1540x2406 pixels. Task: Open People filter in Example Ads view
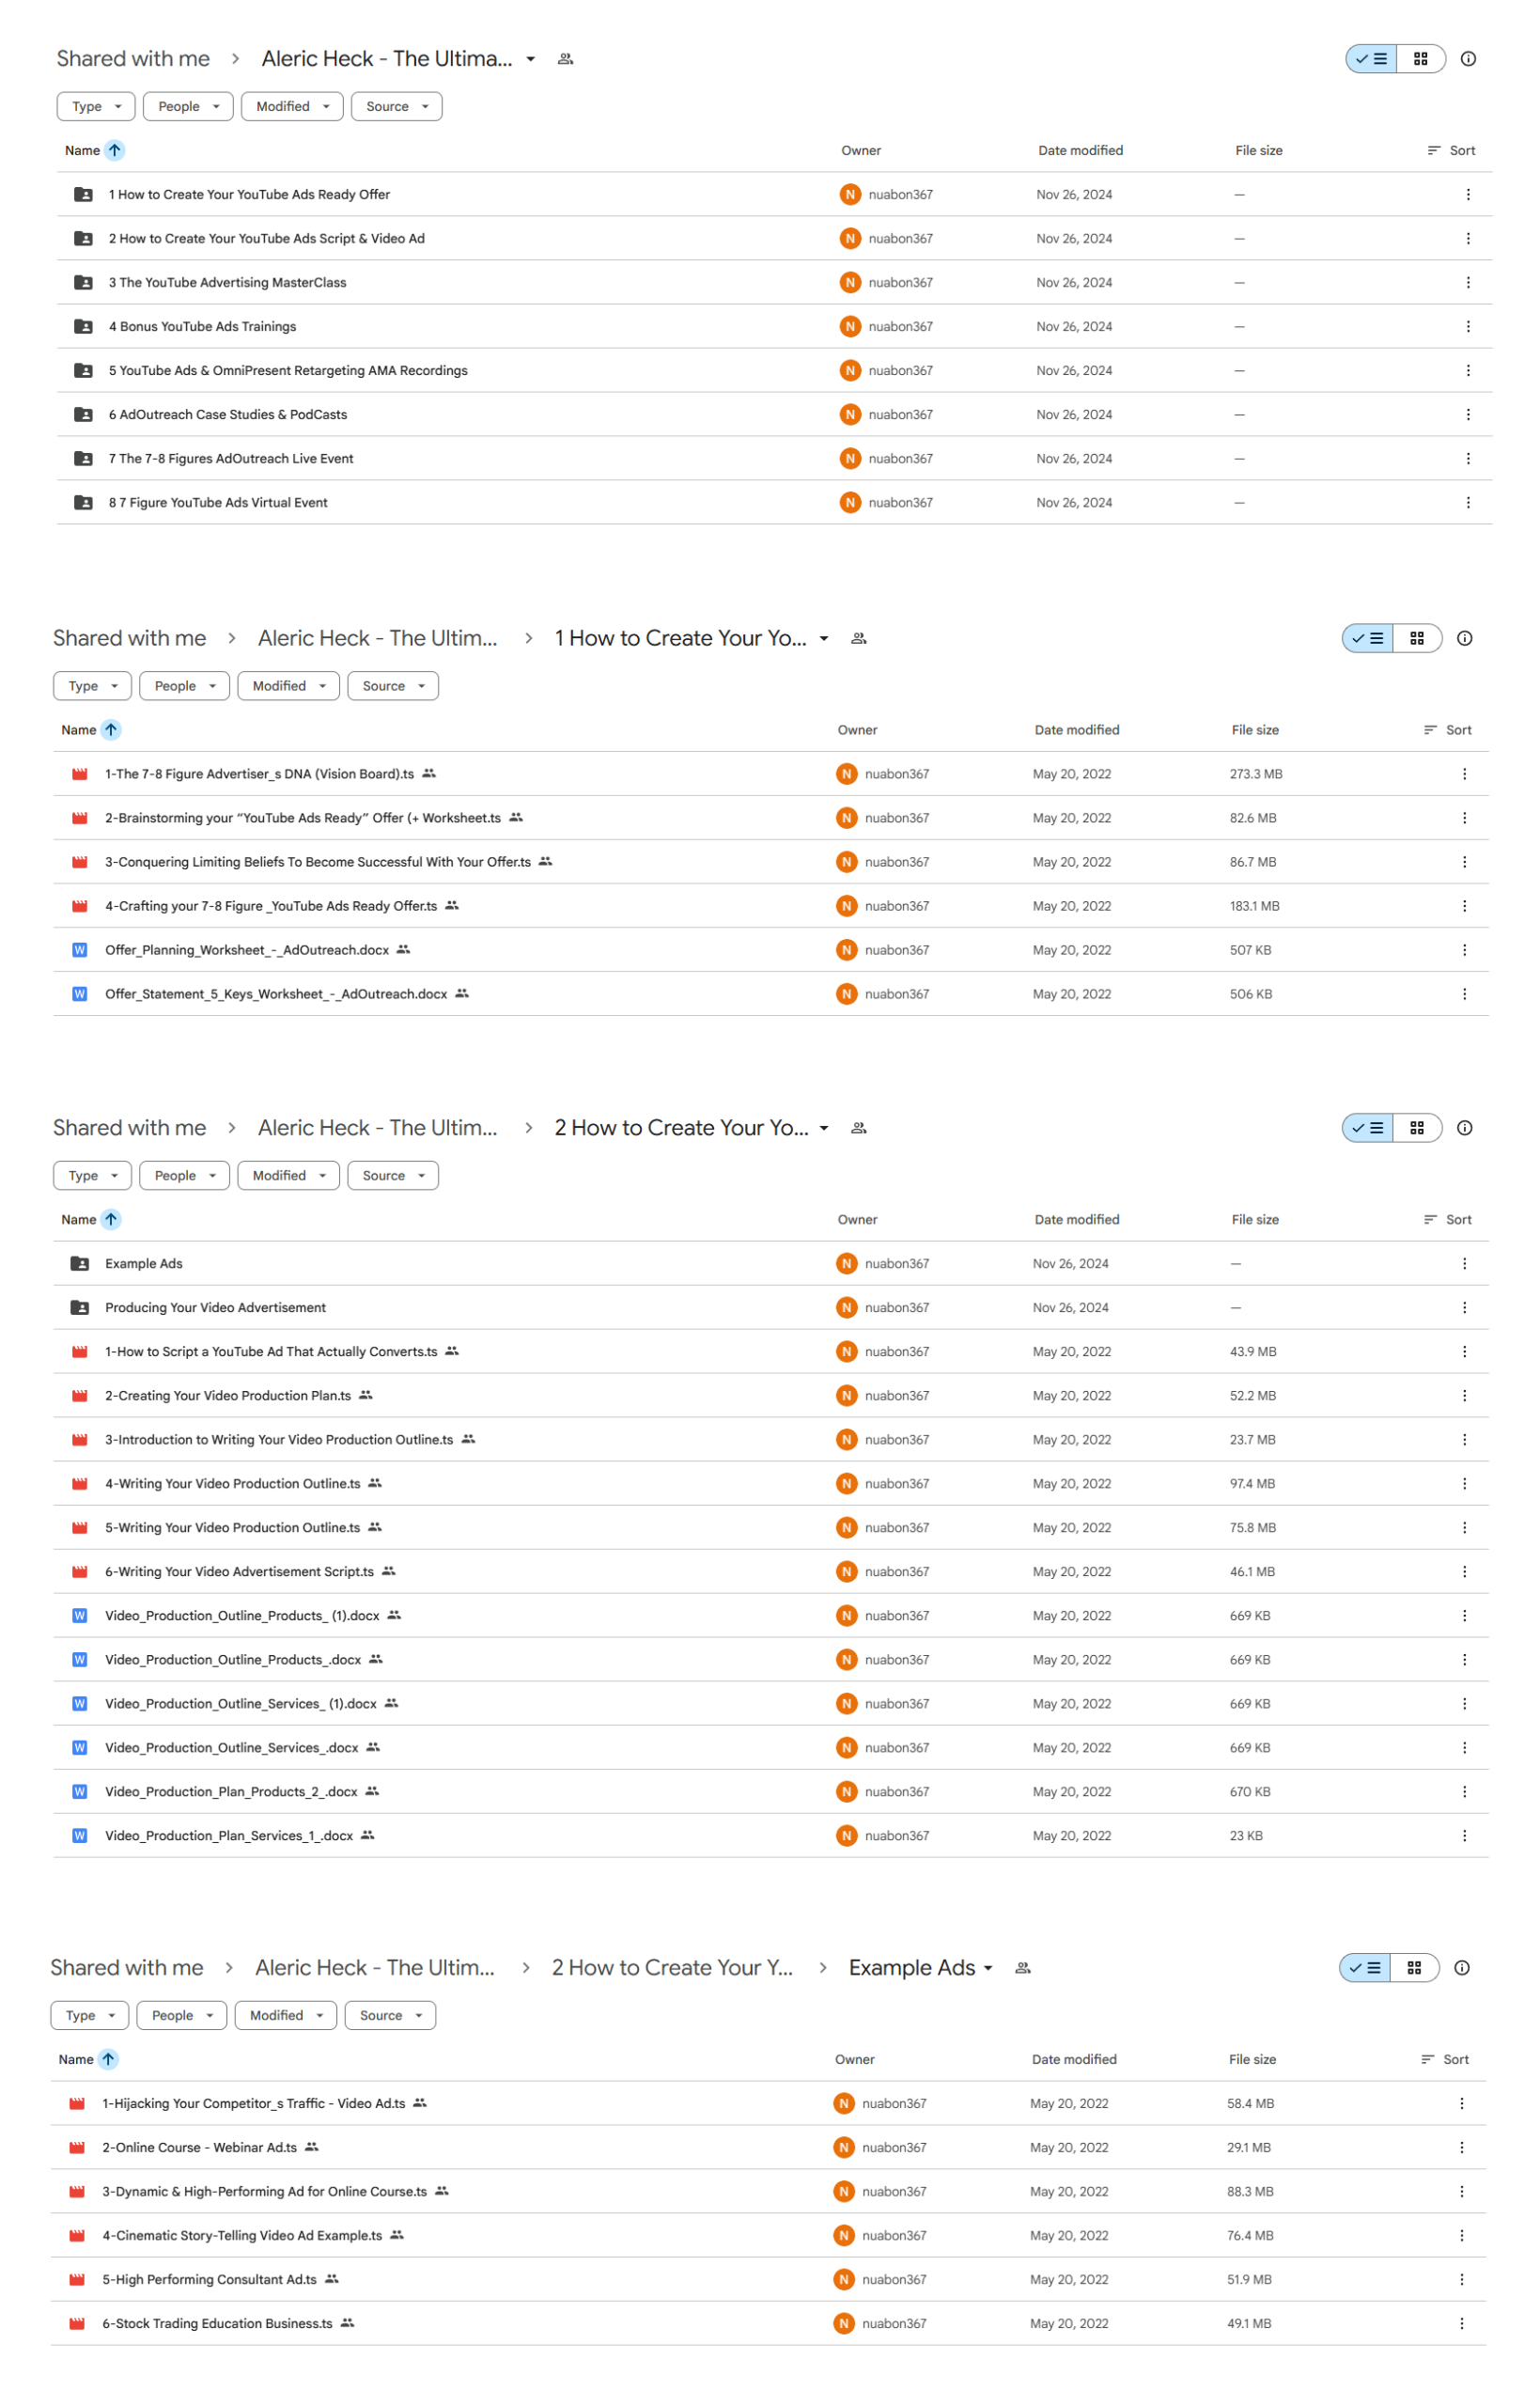click(x=182, y=2014)
